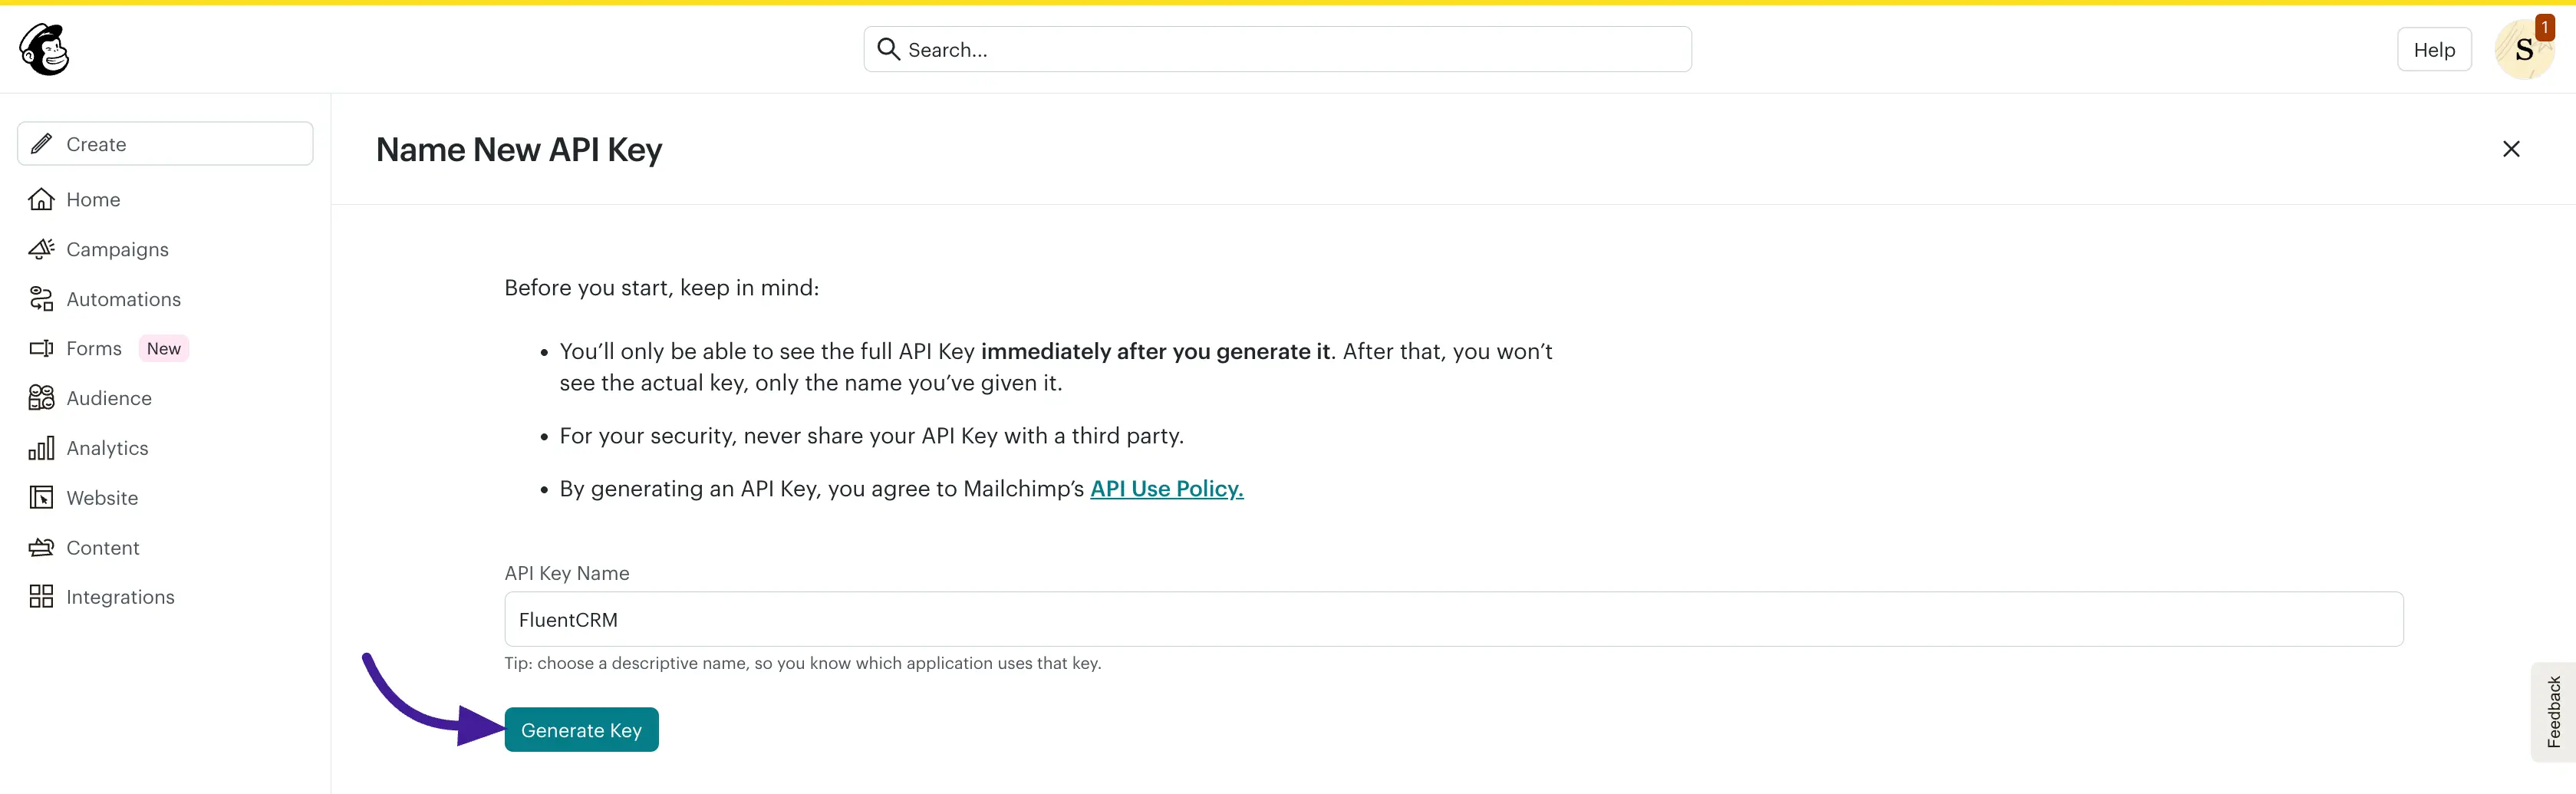Click the 'Name New API Key' heading
The width and height of the screenshot is (2576, 794).
click(518, 150)
